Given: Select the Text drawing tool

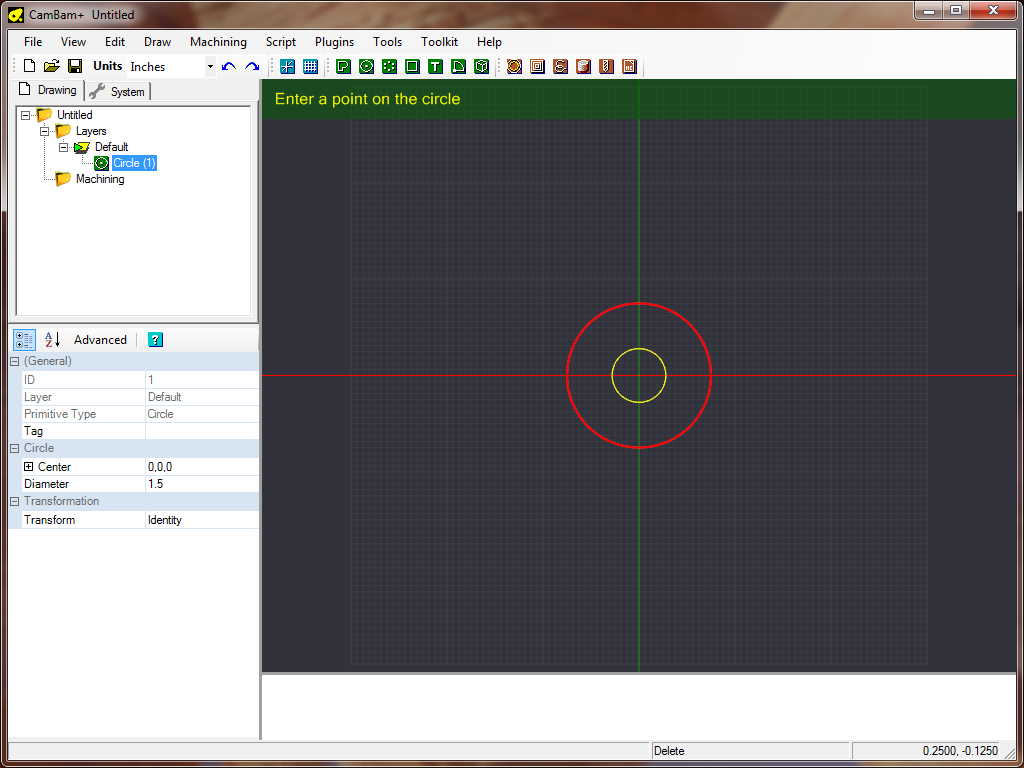Looking at the screenshot, I should click(435, 66).
